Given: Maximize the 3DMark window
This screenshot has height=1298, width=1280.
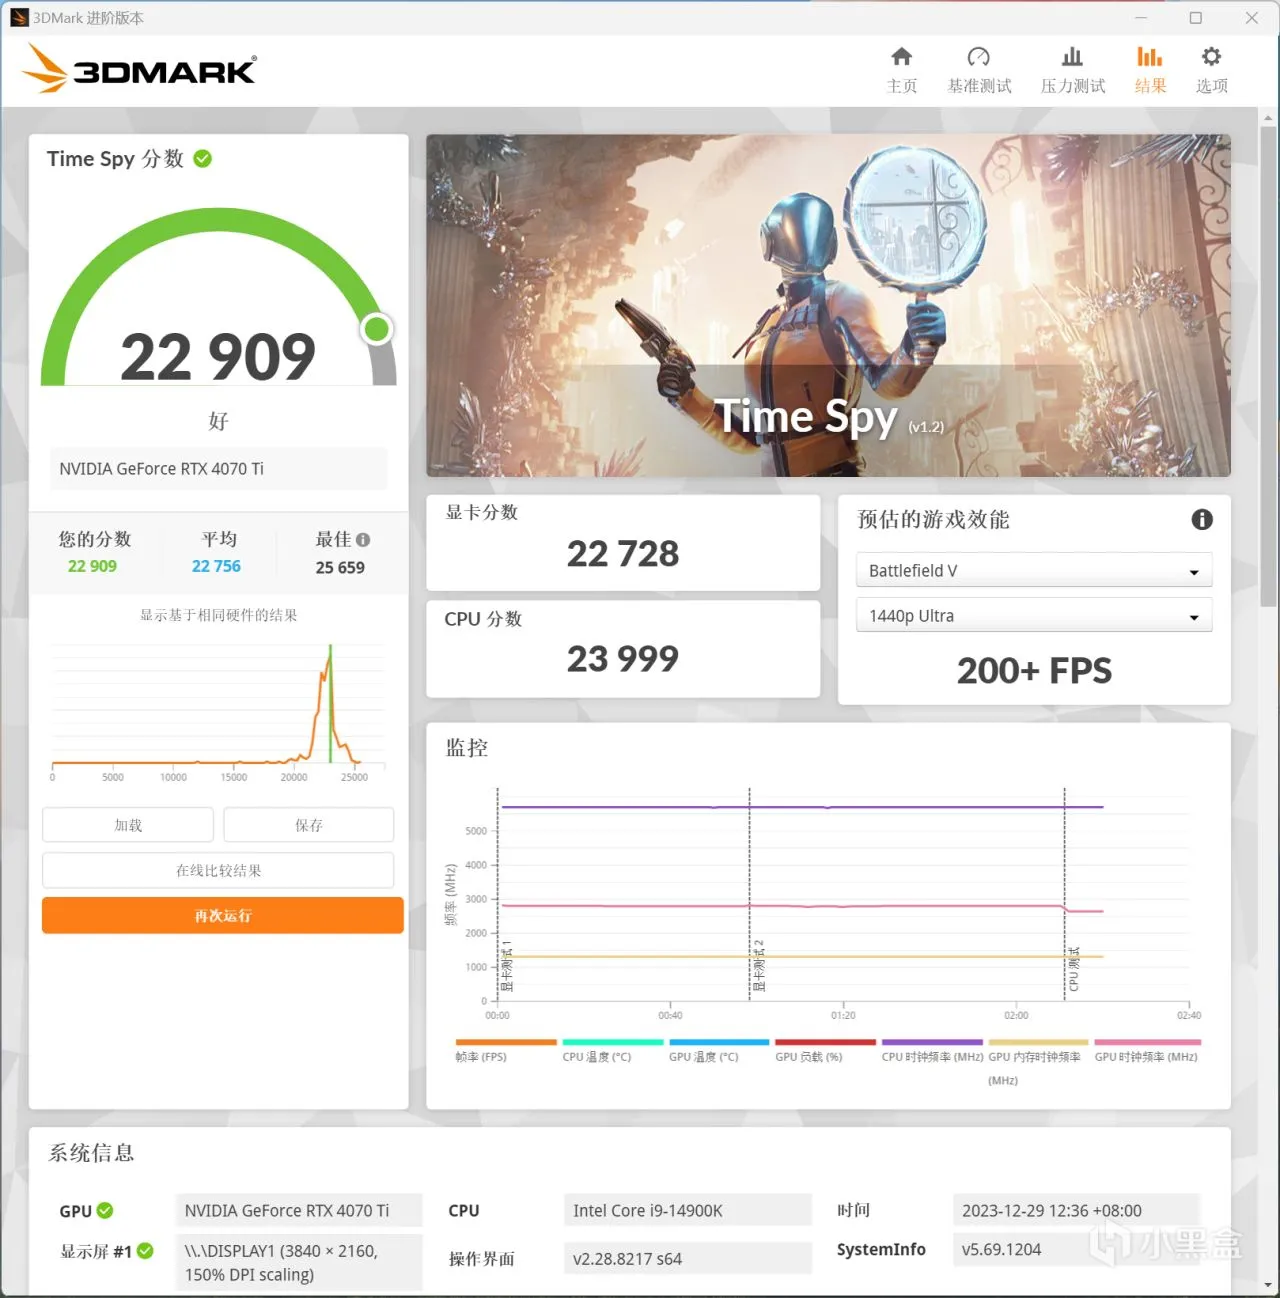Looking at the screenshot, I should (x=1195, y=18).
